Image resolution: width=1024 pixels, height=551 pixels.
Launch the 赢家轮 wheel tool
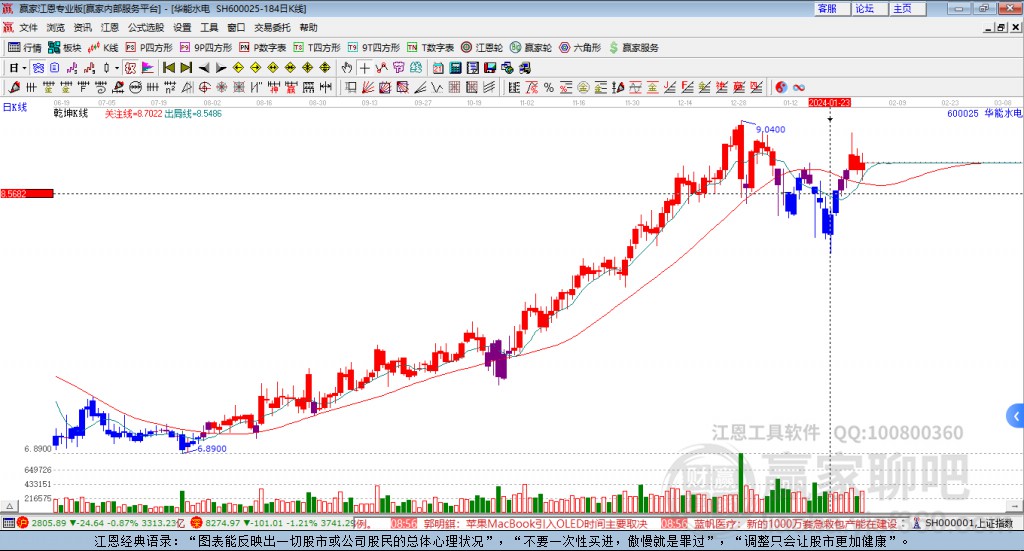[x=531, y=48]
